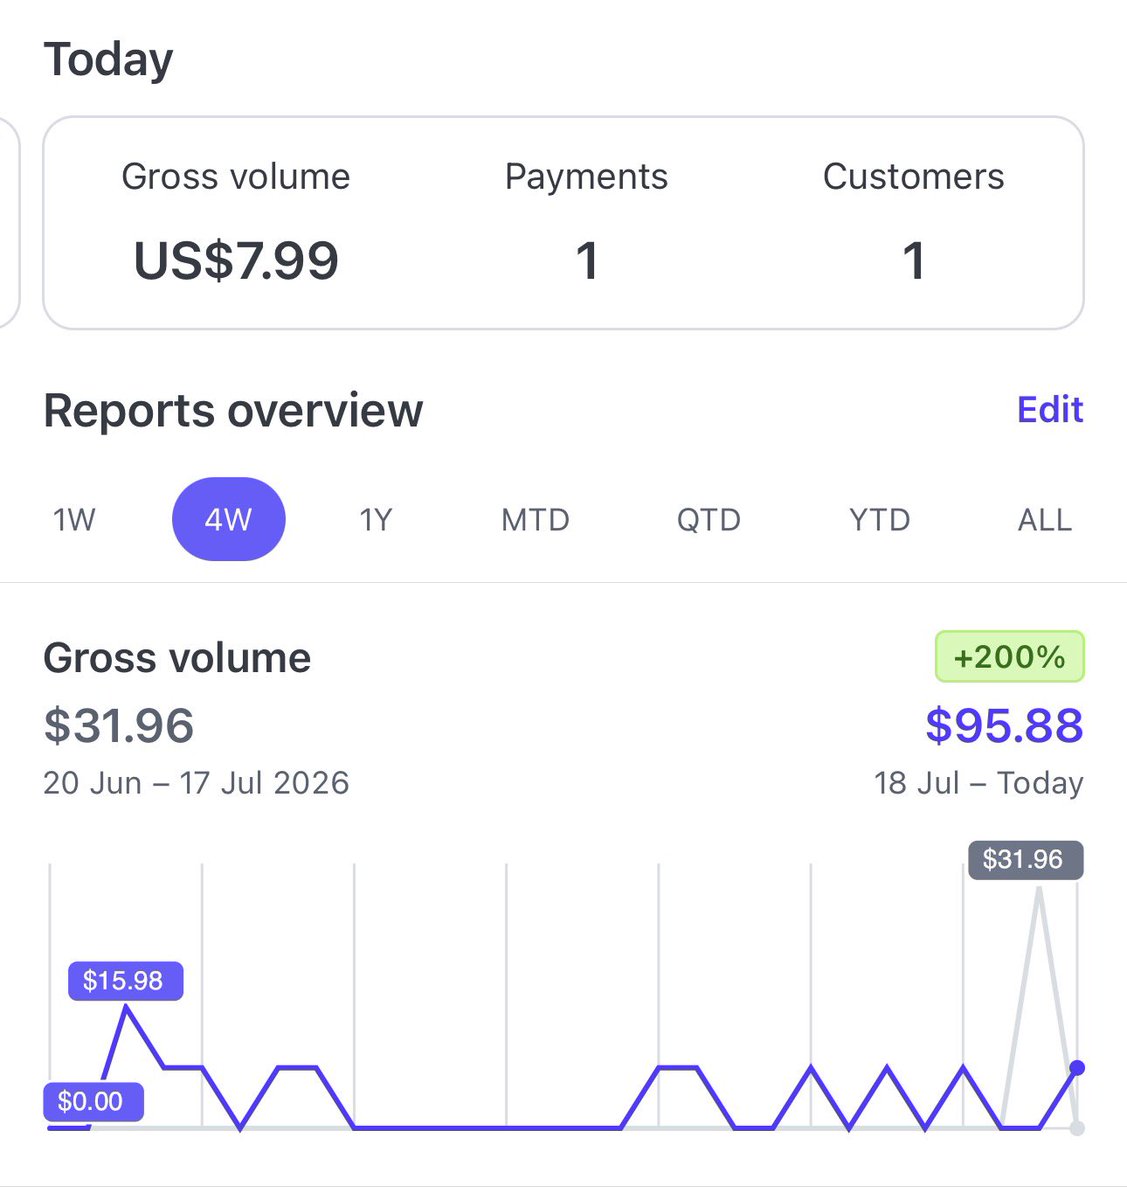Tap the current period total $95.88
The image size is (1127, 1200).
pos(1004,725)
